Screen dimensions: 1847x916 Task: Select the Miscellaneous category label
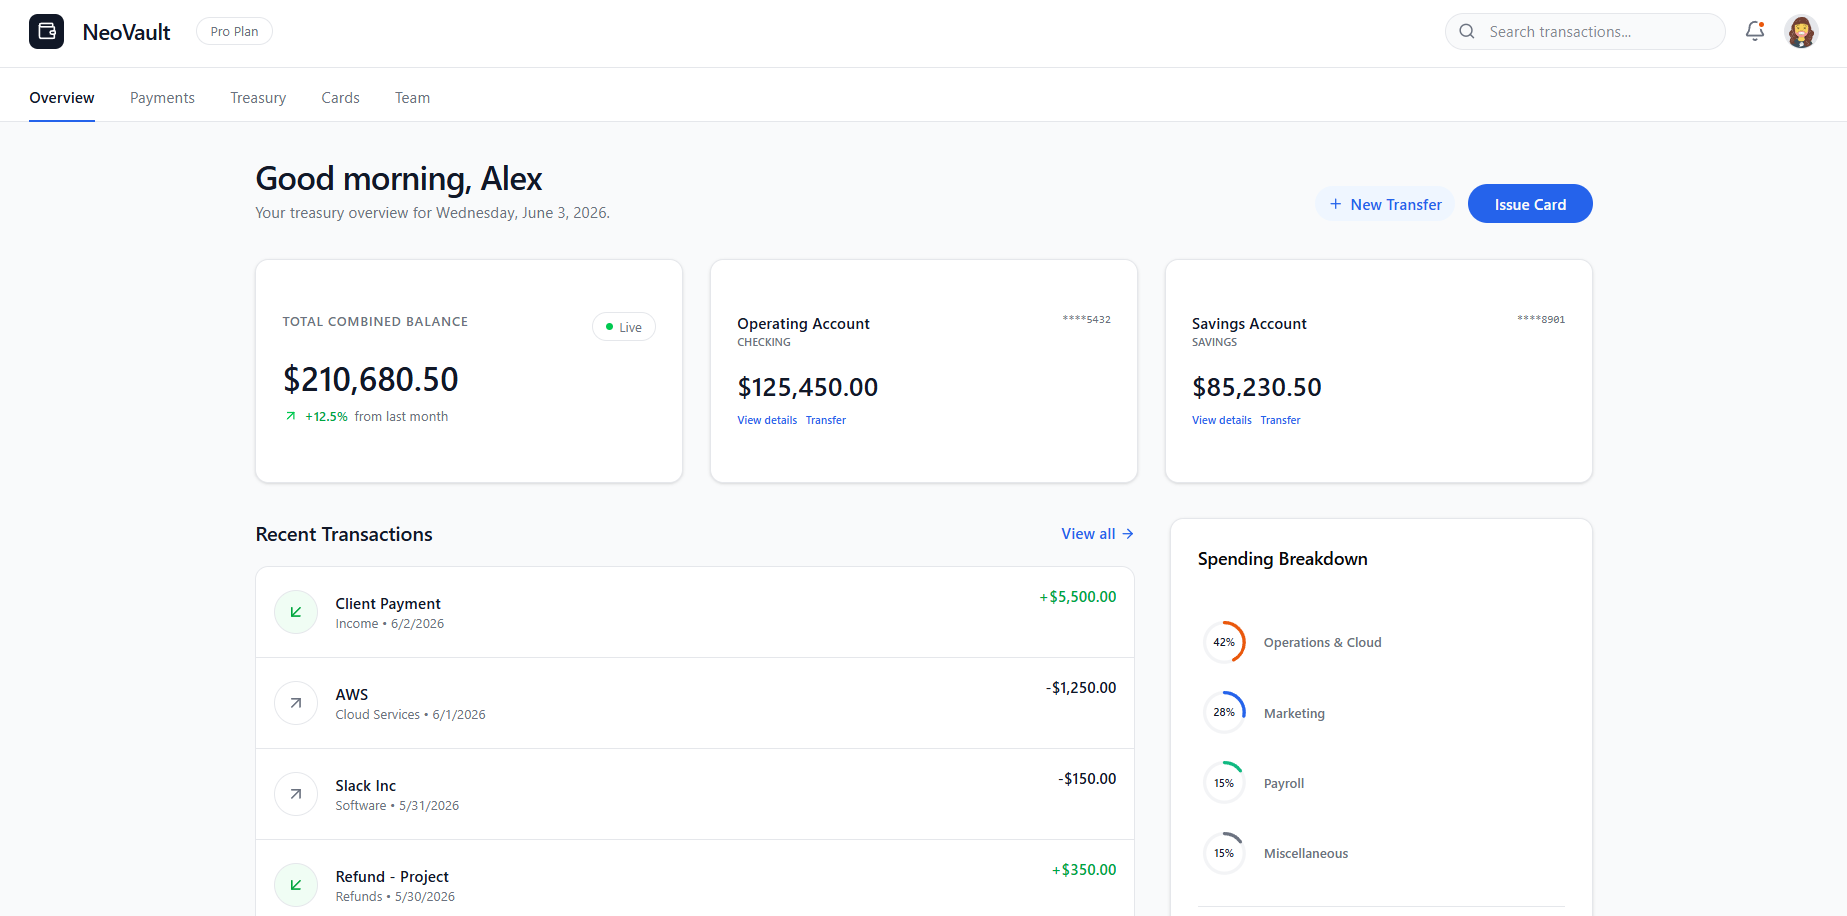coord(1306,853)
